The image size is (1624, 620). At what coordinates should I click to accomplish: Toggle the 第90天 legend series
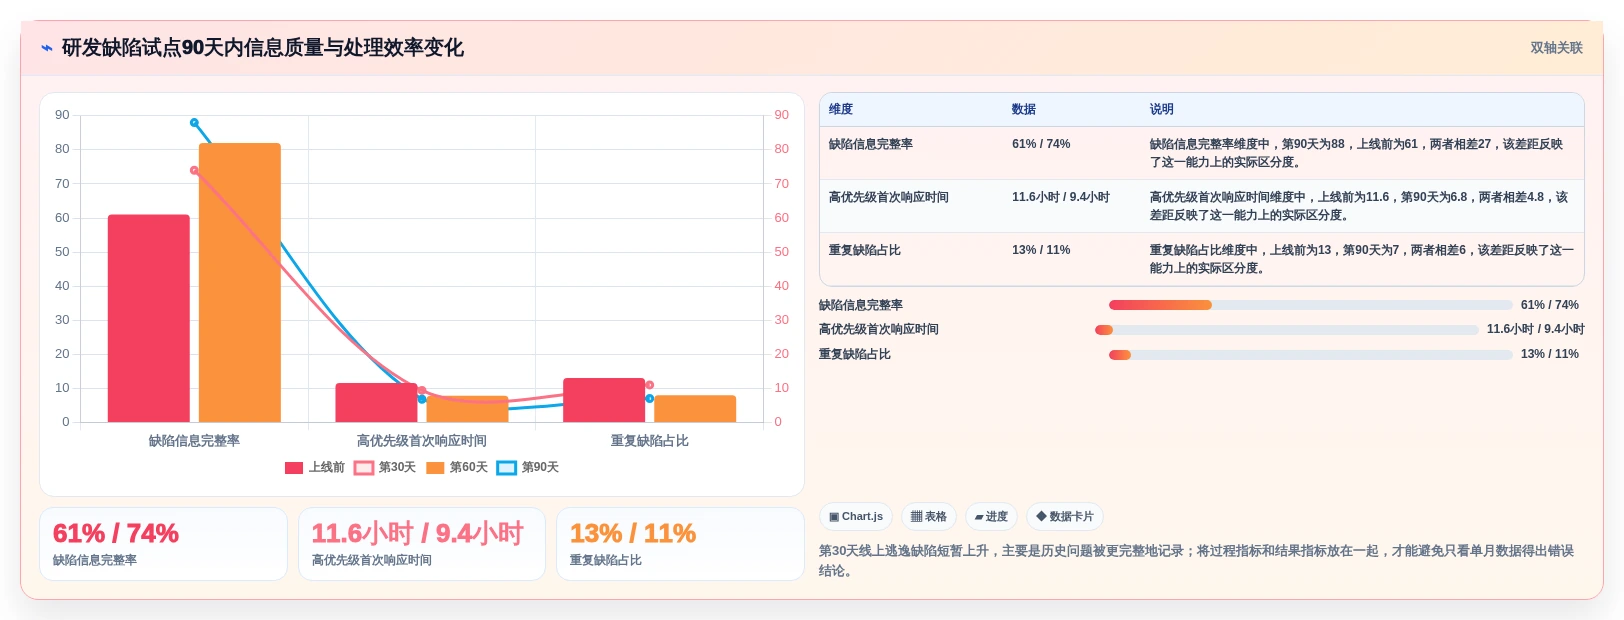click(x=528, y=467)
